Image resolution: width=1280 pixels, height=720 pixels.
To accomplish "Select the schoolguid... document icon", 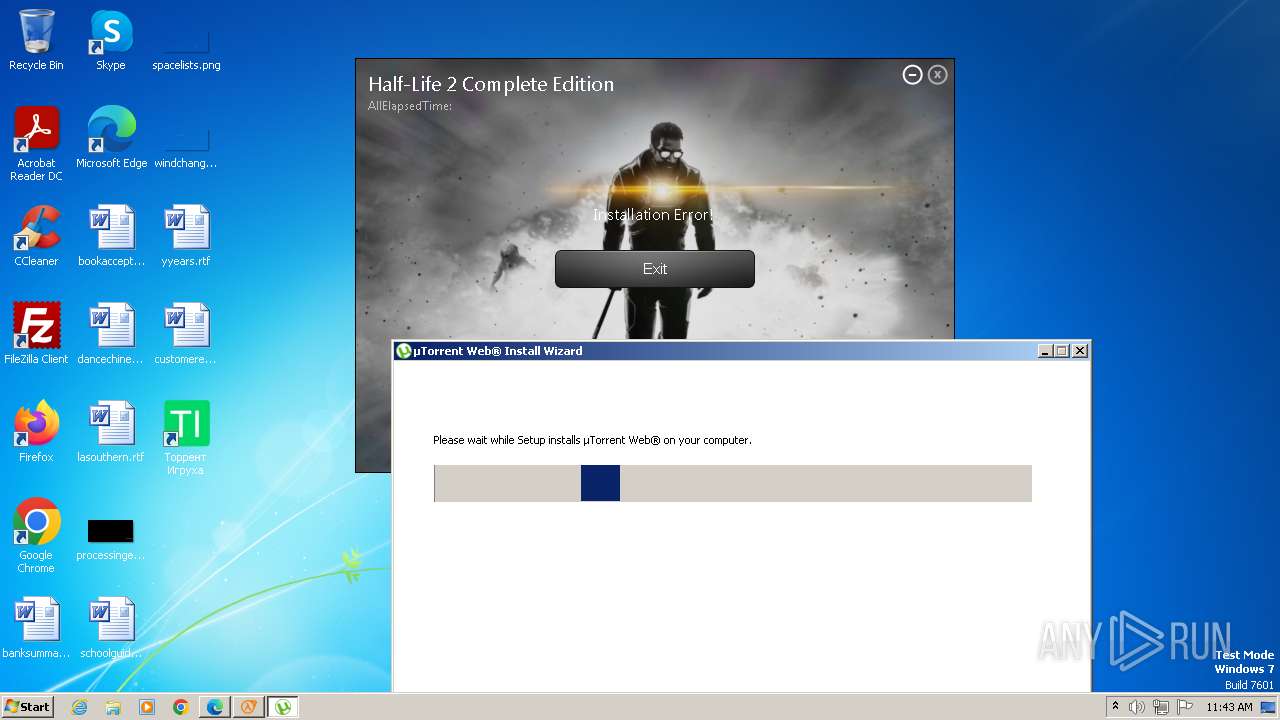I will [x=111, y=628].
